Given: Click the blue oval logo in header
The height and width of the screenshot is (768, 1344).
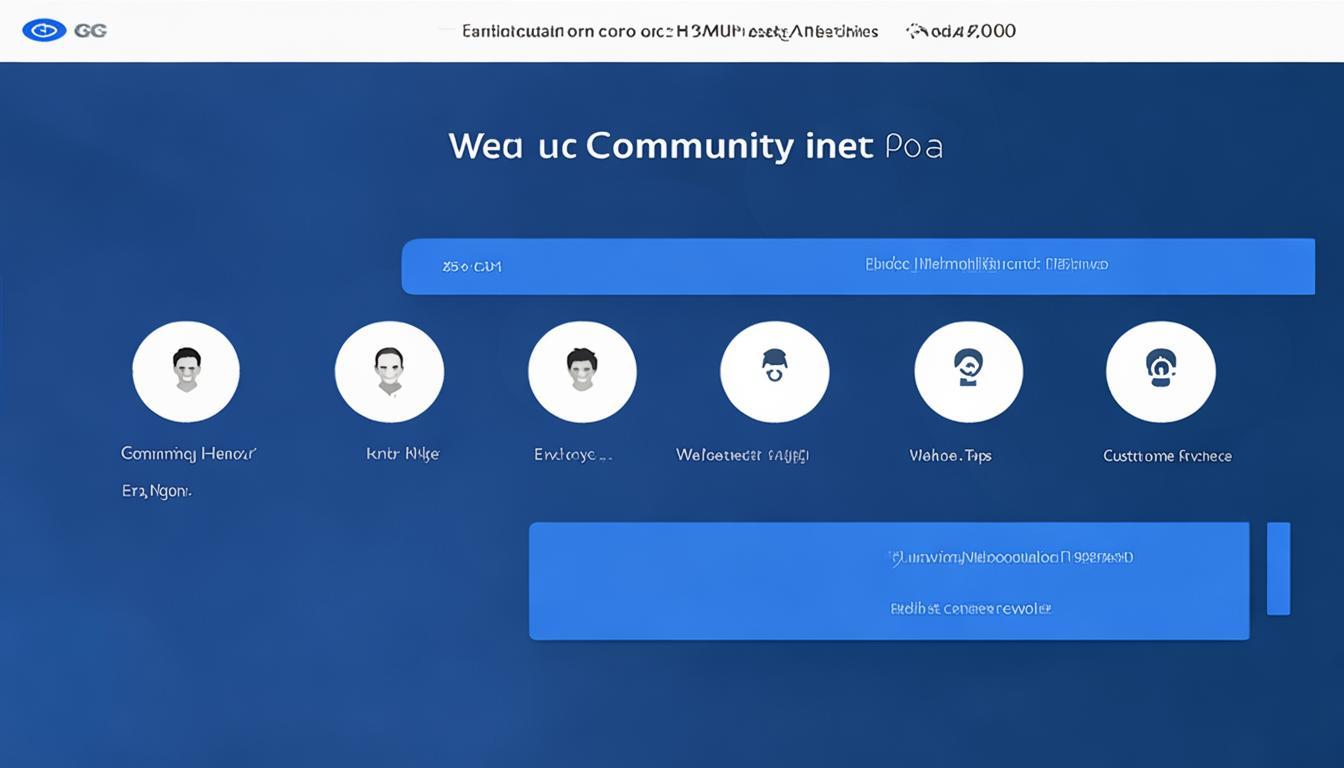Looking at the screenshot, I should [x=43, y=31].
